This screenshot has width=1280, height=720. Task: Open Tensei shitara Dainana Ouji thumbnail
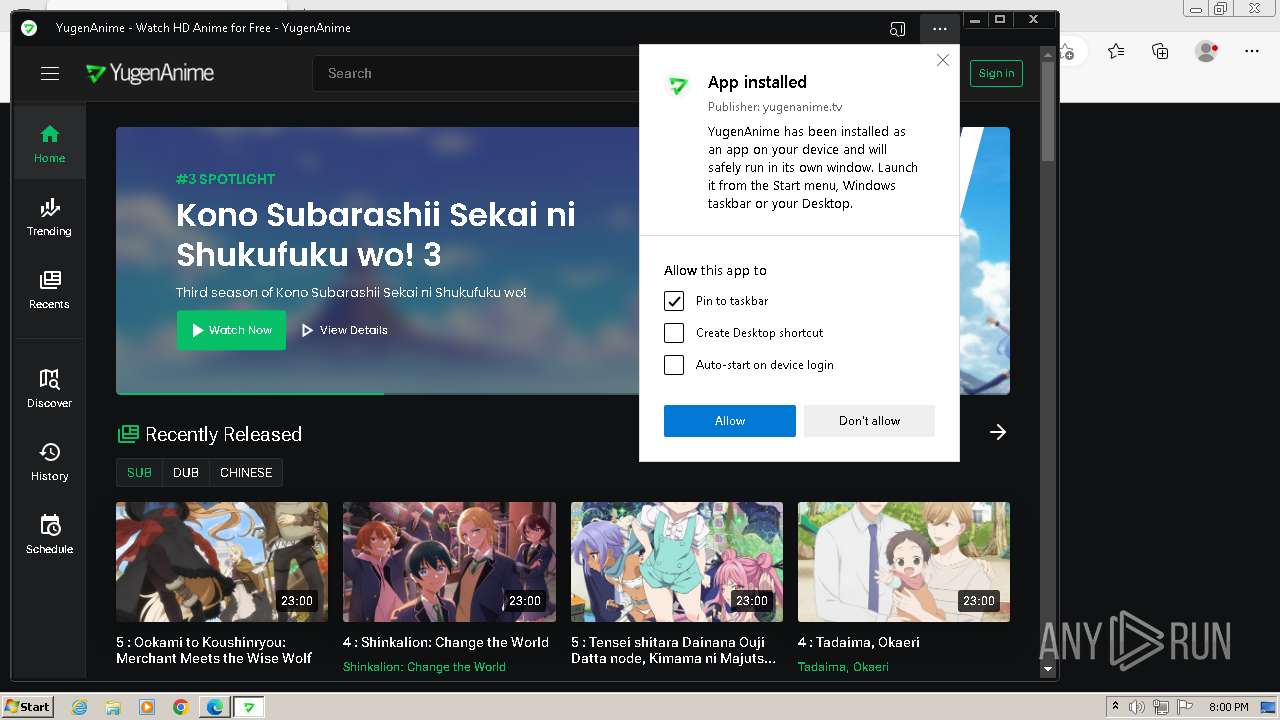pyautogui.click(x=677, y=562)
